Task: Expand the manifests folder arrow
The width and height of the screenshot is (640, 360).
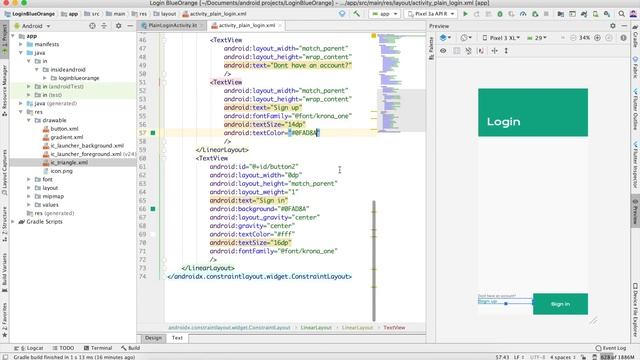Action: (x=20, y=44)
